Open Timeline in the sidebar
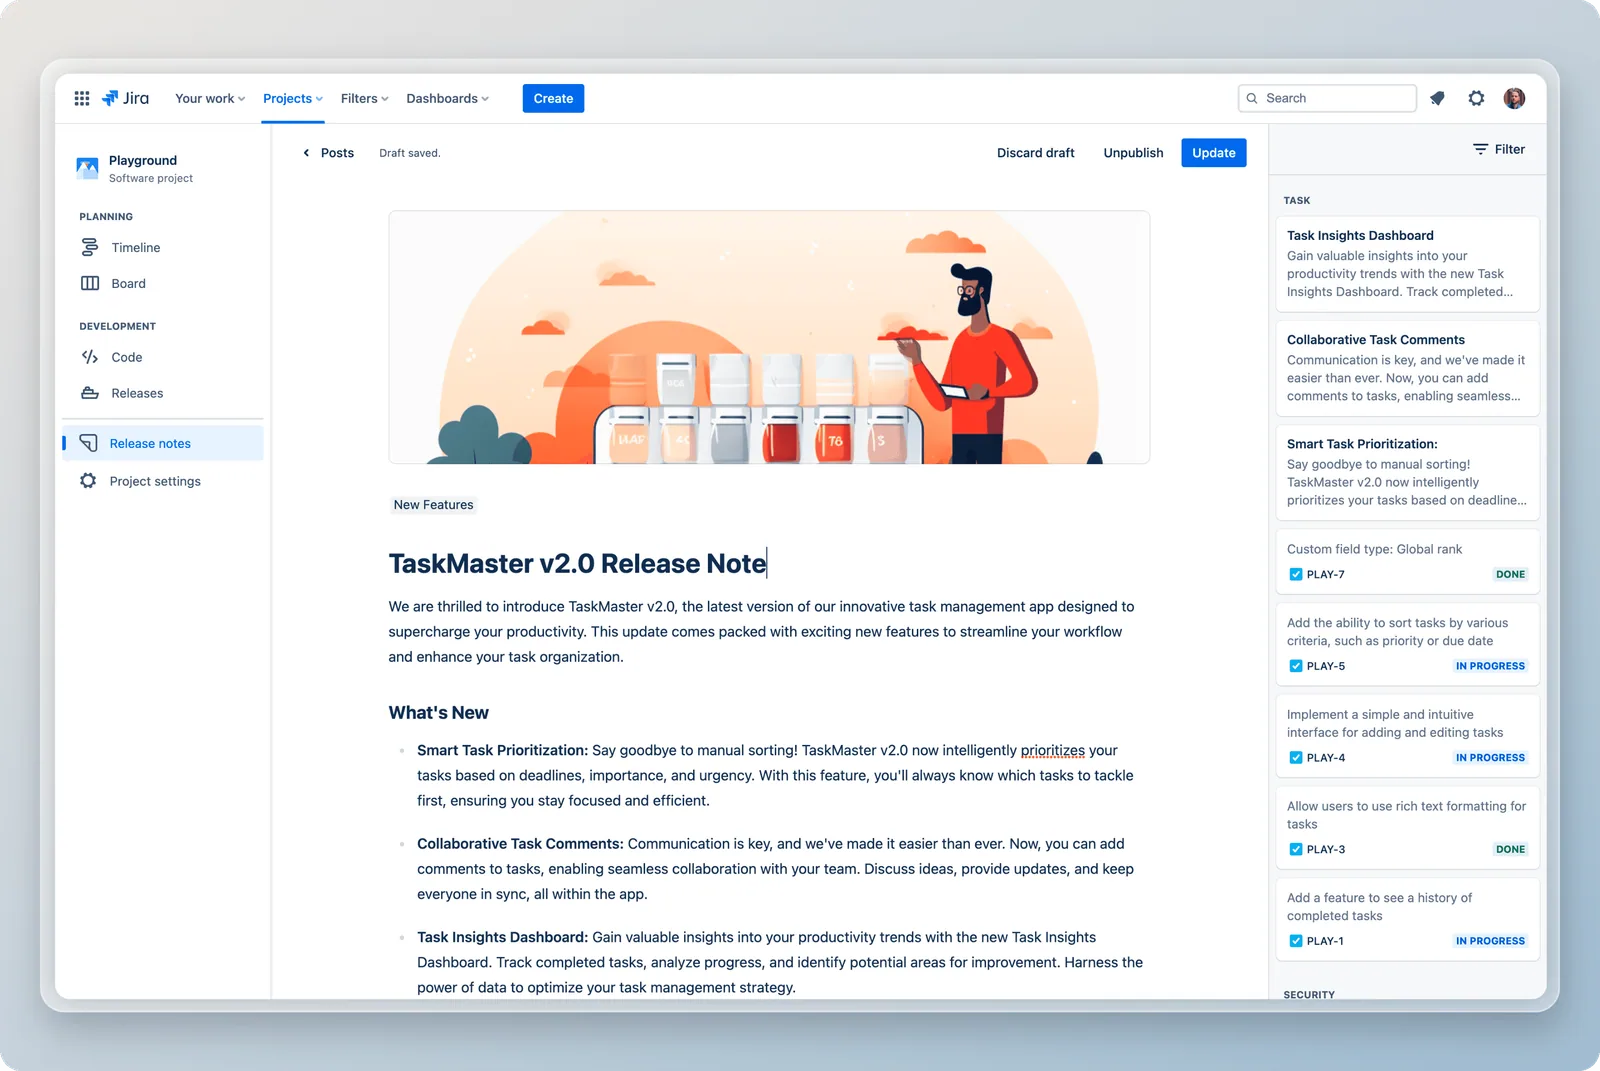 pos(163,247)
